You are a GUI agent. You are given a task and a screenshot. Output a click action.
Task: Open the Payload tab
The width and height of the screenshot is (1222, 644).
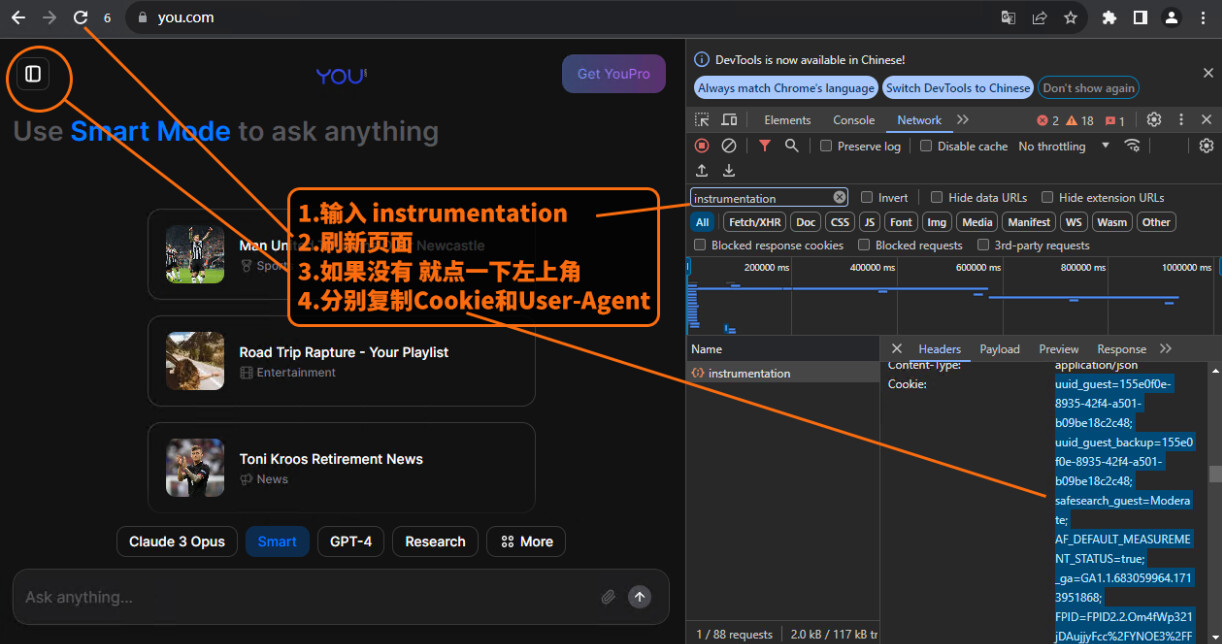click(999, 349)
